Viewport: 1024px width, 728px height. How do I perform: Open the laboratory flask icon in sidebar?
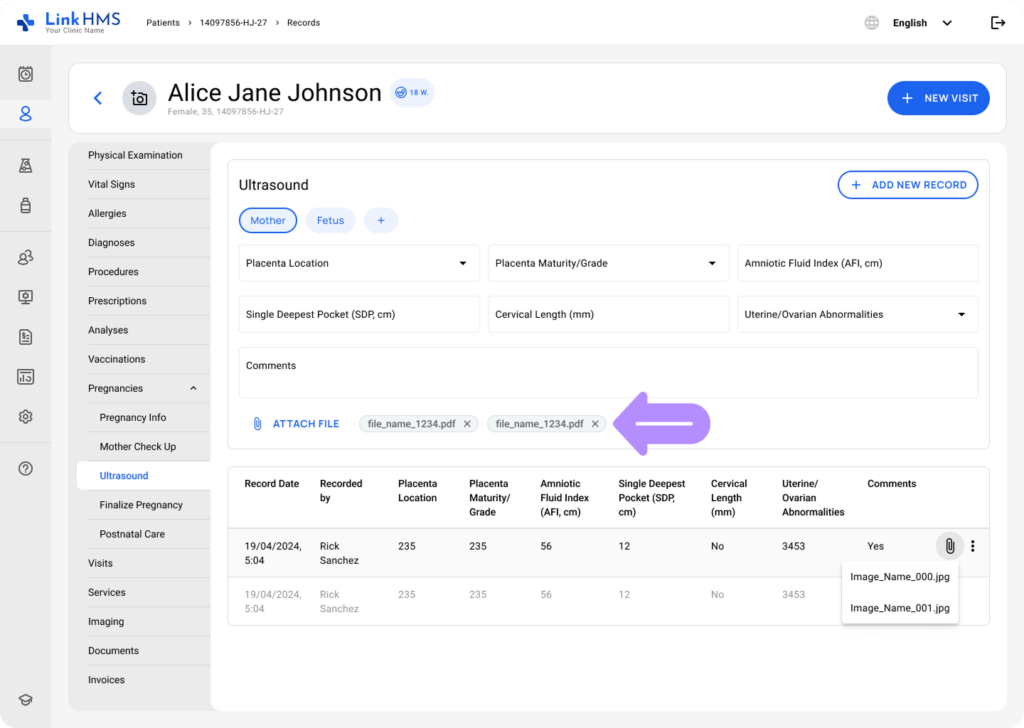[26, 166]
